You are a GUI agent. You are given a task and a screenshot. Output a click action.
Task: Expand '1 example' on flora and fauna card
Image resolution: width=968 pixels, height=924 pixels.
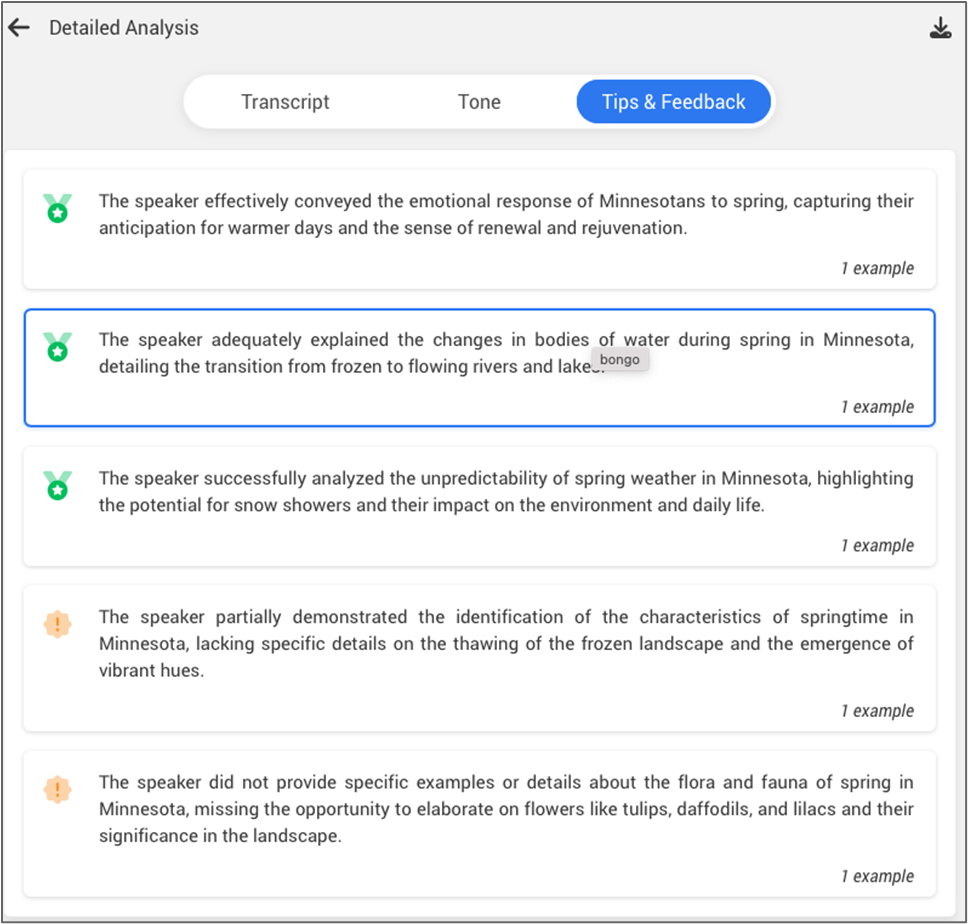point(877,876)
